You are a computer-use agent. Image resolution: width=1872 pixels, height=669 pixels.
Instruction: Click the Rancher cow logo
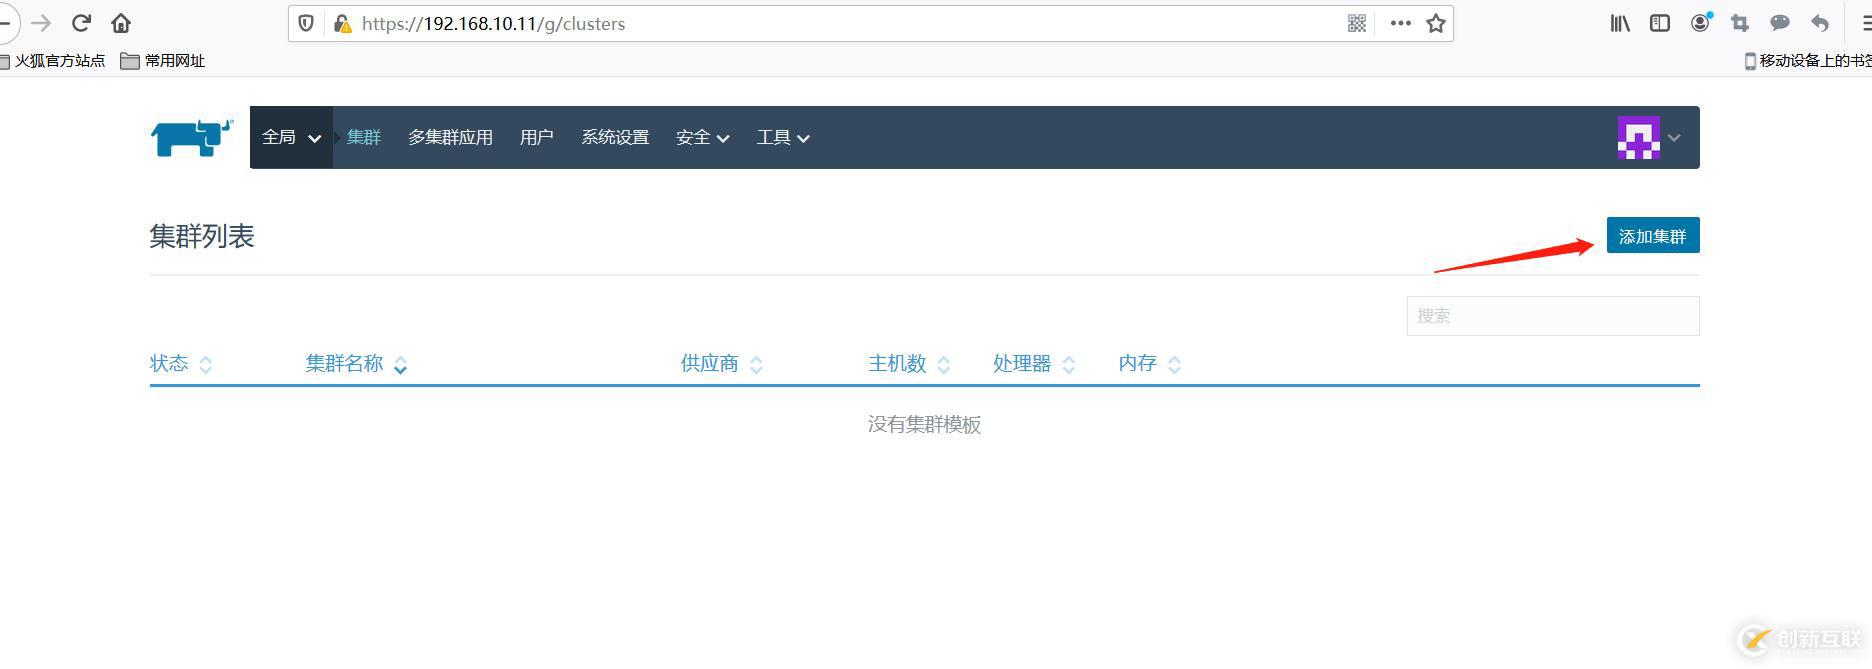point(192,138)
